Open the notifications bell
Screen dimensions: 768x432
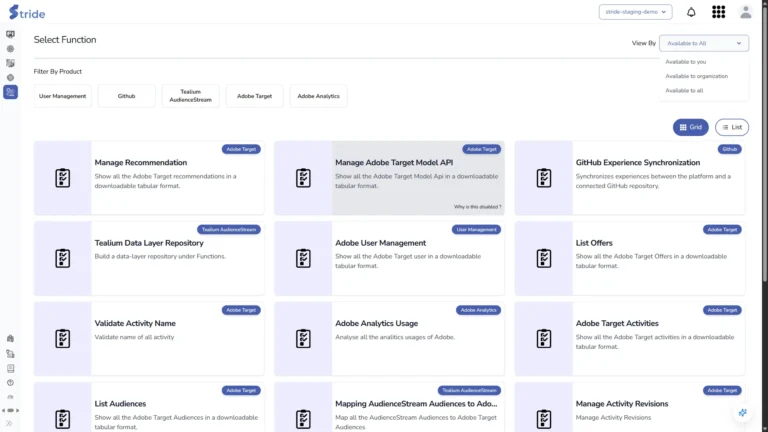tap(691, 12)
